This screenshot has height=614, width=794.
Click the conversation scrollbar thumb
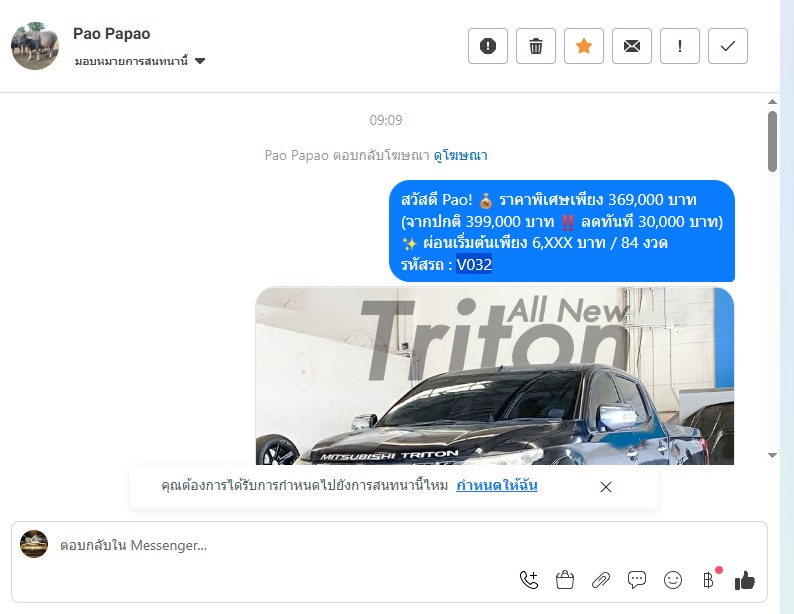[772, 142]
